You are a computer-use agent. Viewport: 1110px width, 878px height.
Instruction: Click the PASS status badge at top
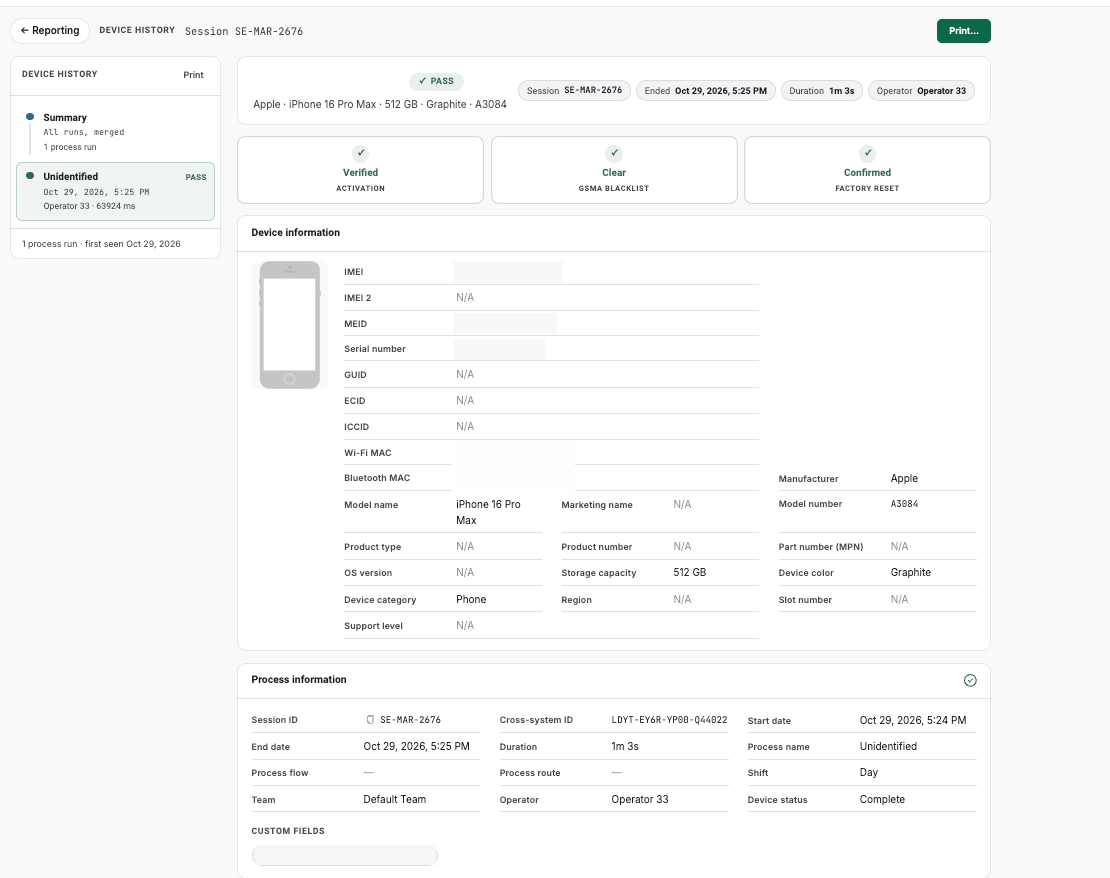click(436, 81)
